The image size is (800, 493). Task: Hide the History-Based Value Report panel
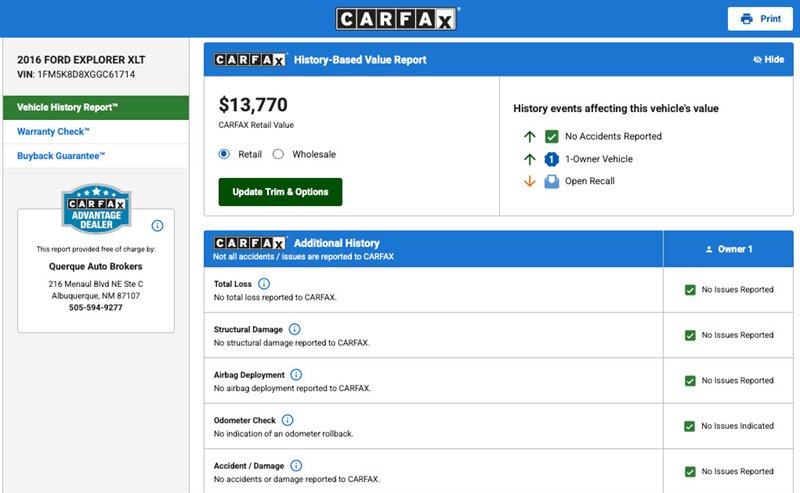point(768,60)
